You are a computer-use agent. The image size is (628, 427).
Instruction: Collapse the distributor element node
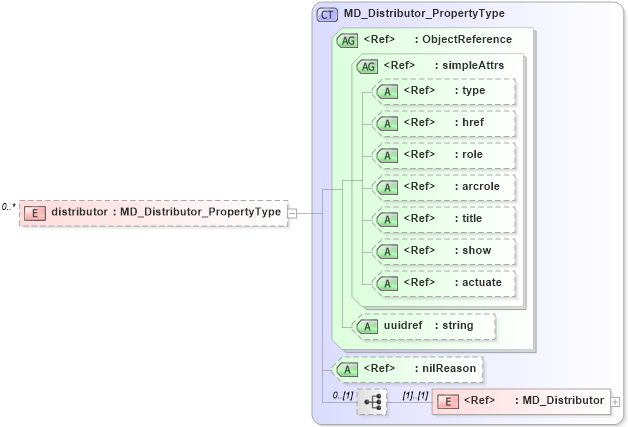[292, 214]
